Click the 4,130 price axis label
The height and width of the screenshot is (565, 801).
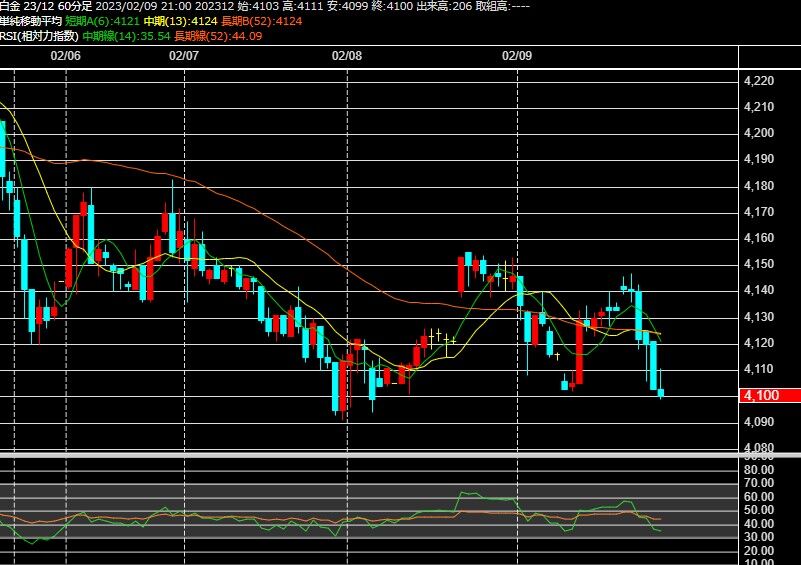point(759,317)
